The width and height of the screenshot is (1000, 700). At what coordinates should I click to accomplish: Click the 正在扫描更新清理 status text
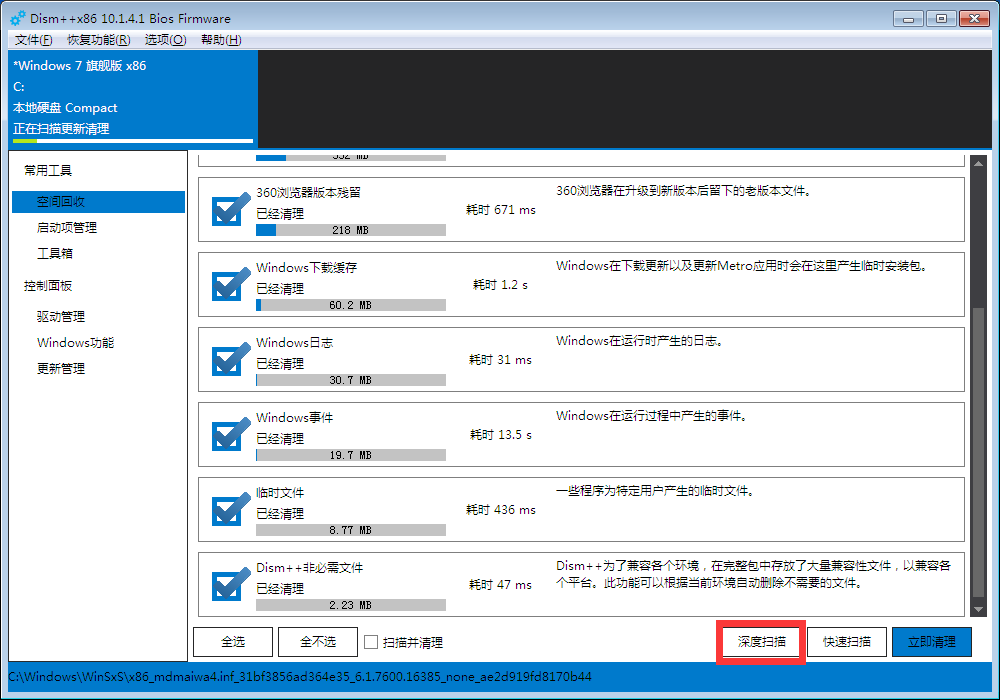point(61,129)
